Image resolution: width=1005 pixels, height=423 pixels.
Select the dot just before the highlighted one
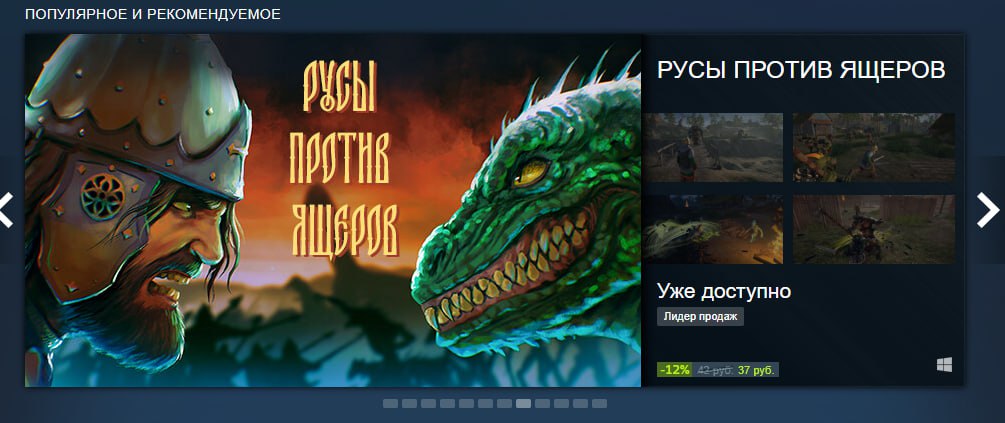coord(504,404)
